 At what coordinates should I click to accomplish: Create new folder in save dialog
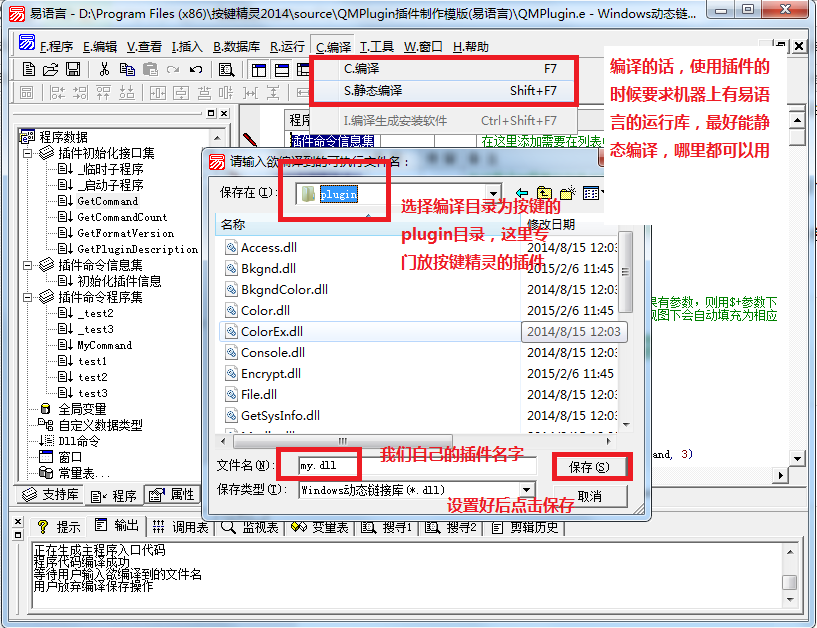[567, 193]
